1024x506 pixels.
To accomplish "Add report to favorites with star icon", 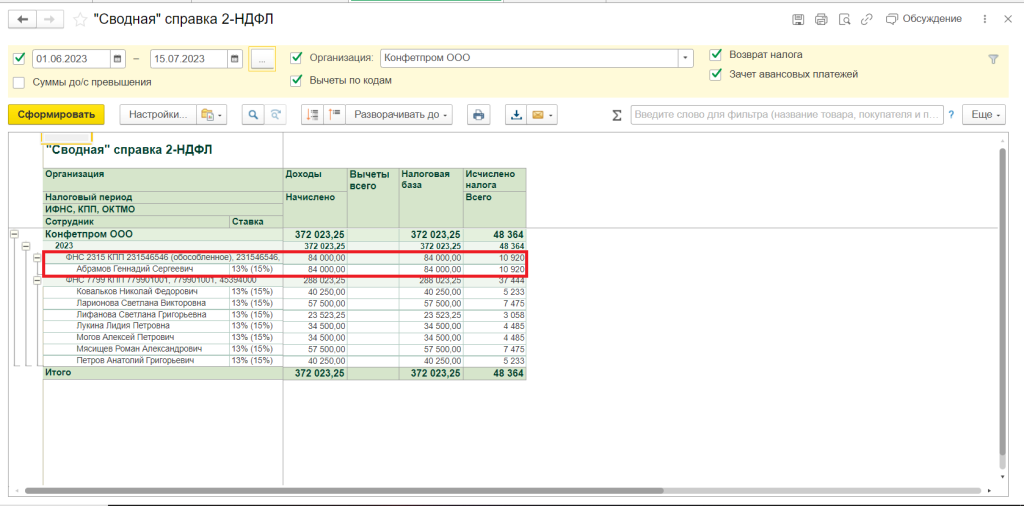I will 80,20.
